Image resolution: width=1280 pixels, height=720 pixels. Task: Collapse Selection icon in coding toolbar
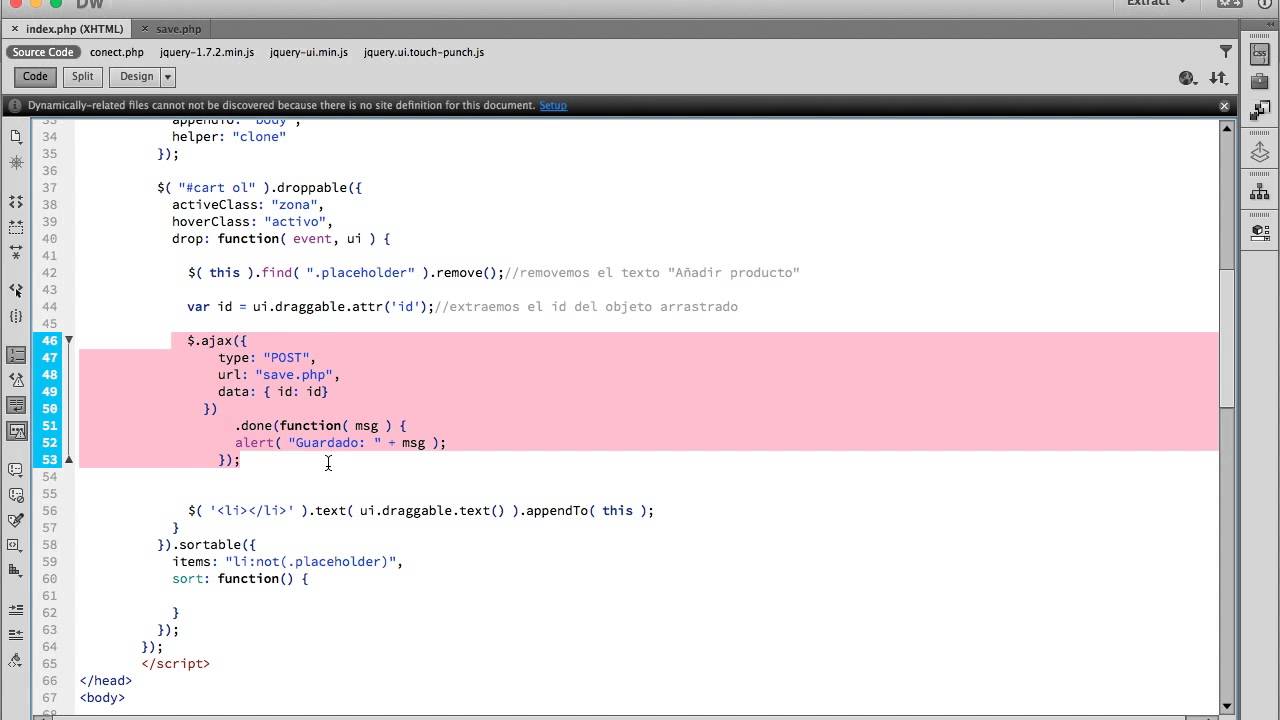coord(16,228)
